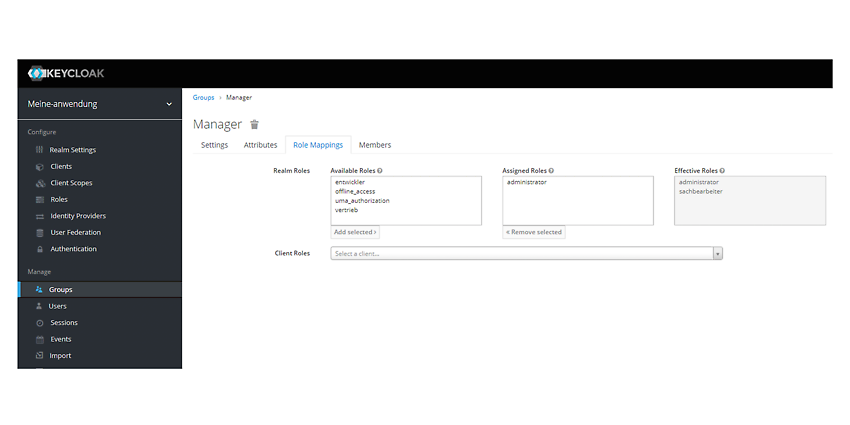Click the Realm Settings sliders icon
Image resolution: width=850 pixels, height=425 pixels.
coord(40,150)
